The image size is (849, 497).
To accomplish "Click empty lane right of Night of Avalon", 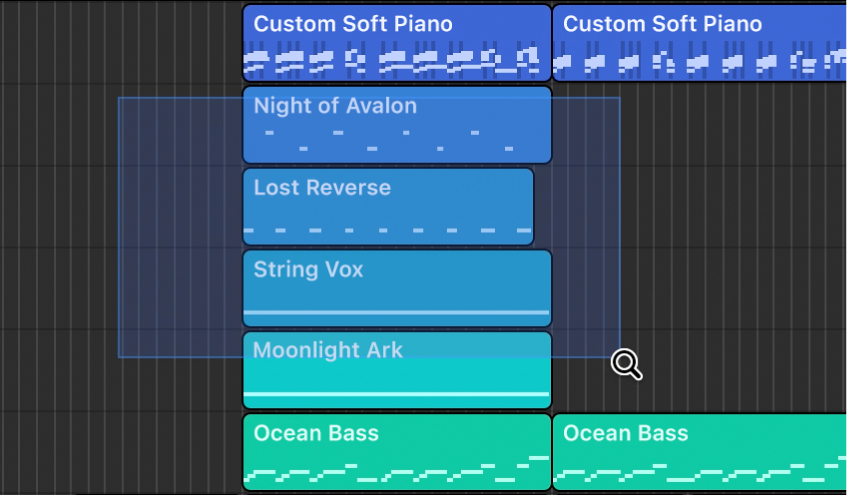I will pyautogui.click(x=700, y=125).
